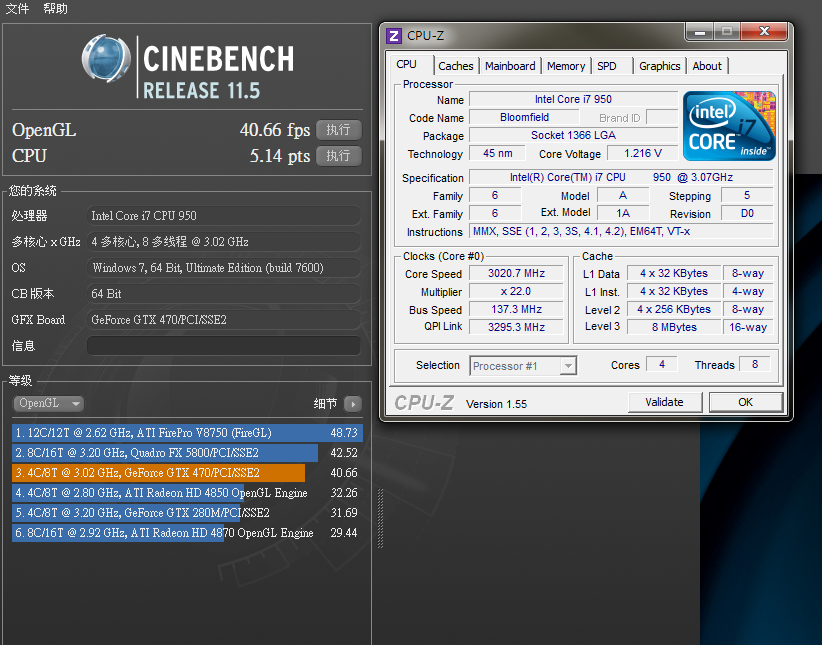
Task: Click the details arrow icon next to 细节
Action: click(353, 404)
